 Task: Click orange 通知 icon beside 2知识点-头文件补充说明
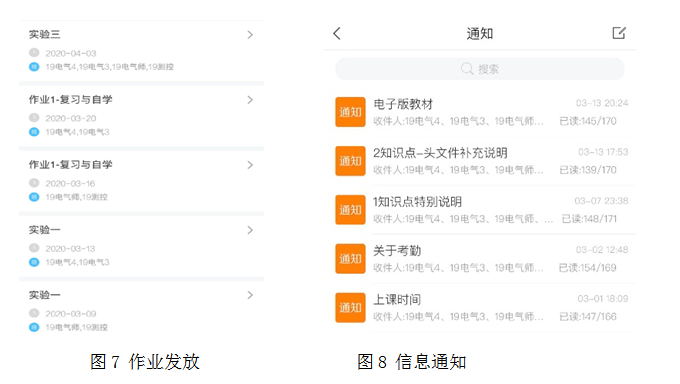[x=350, y=161]
